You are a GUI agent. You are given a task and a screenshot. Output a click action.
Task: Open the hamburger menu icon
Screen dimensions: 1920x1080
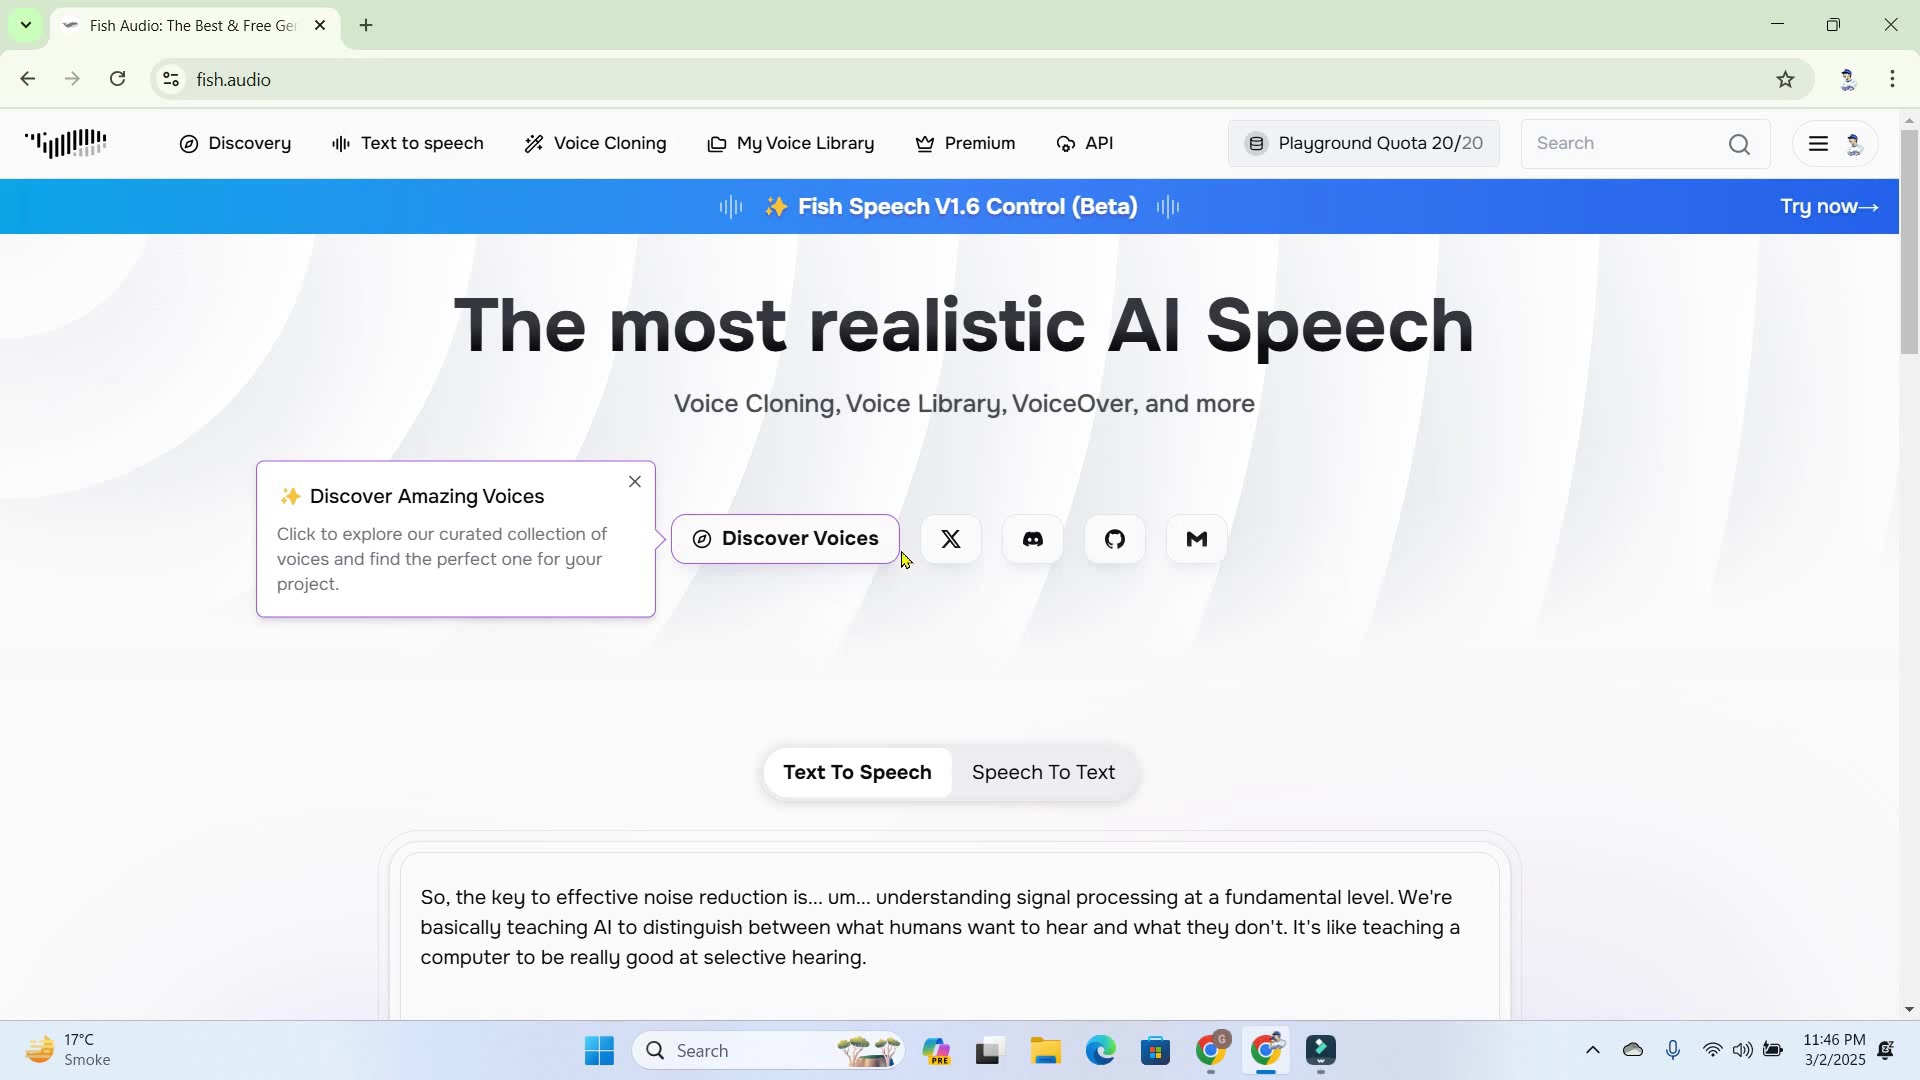(x=1818, y=144)
